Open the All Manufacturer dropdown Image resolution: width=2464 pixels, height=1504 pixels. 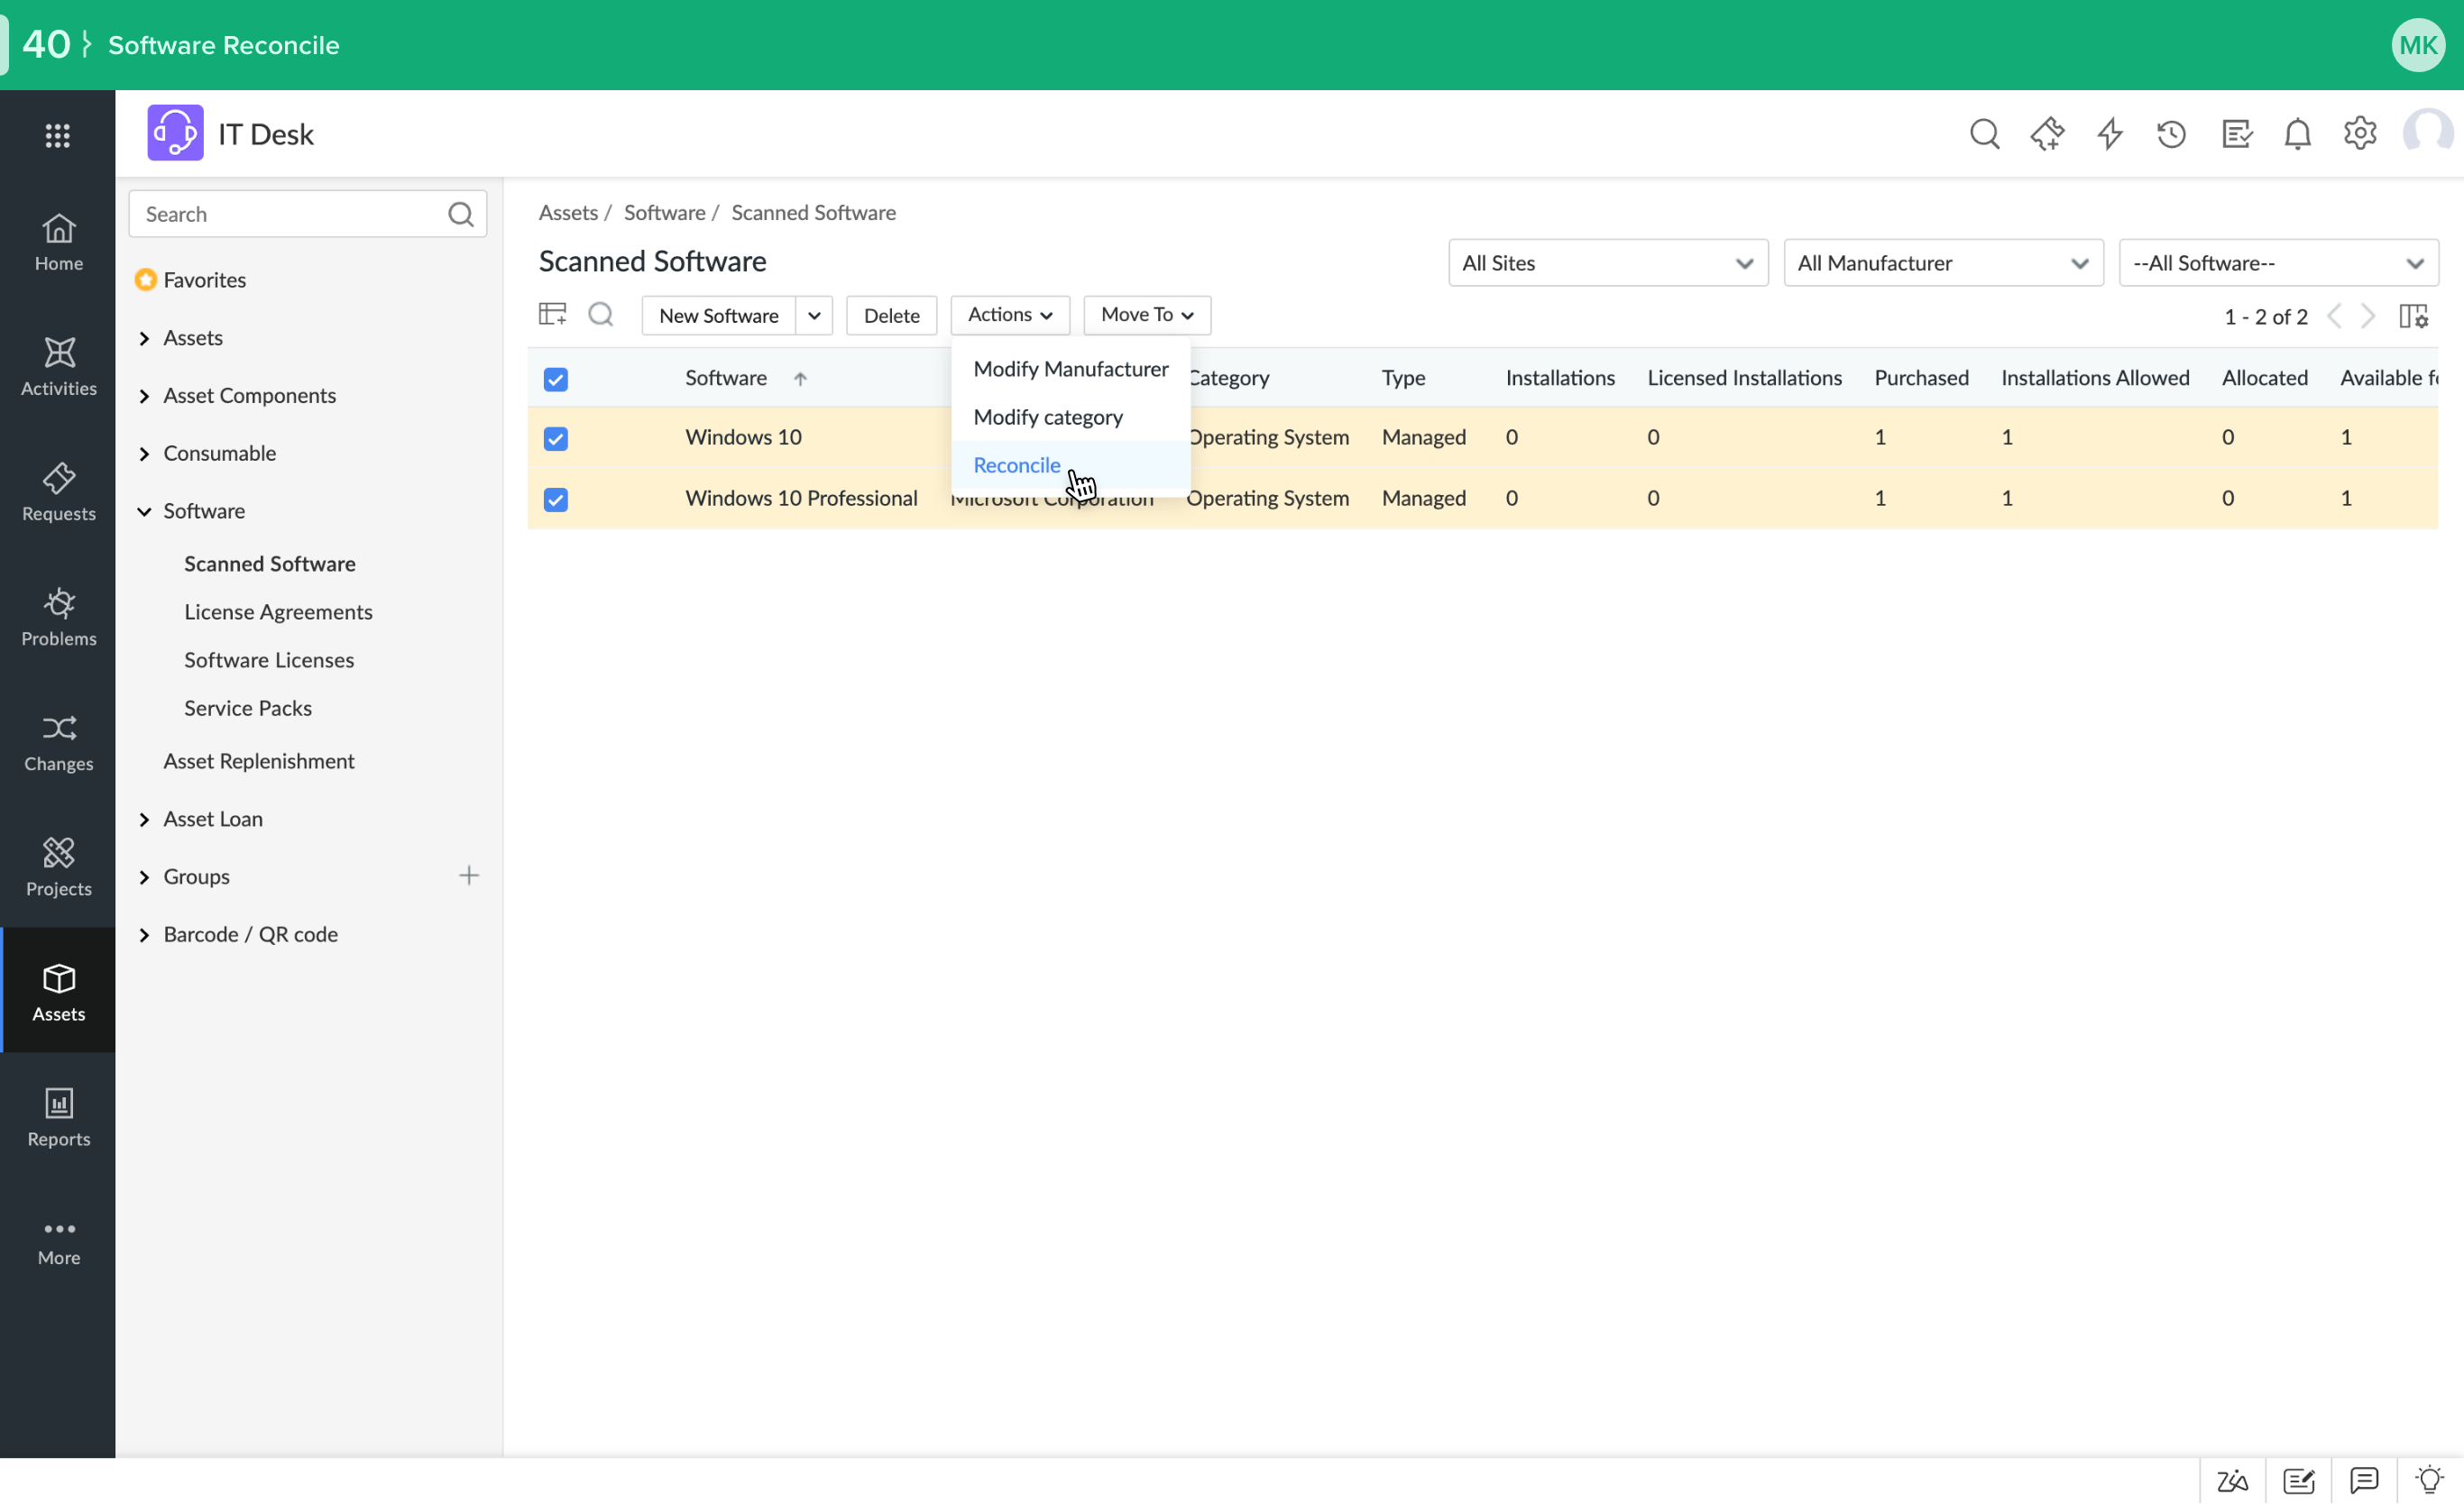click(x=1943, y=263)
